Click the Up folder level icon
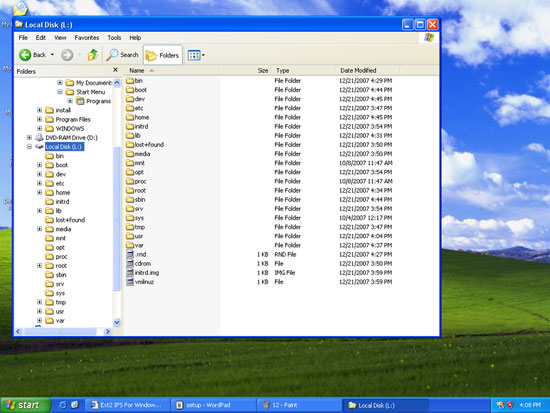Screen dimensions: 550x413 click(93, 55)
